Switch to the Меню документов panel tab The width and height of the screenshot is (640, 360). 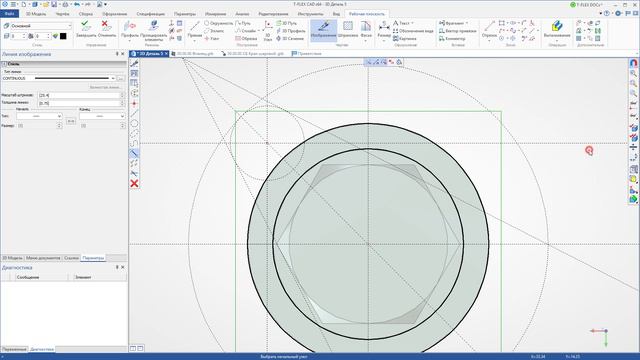coord(43,258)
